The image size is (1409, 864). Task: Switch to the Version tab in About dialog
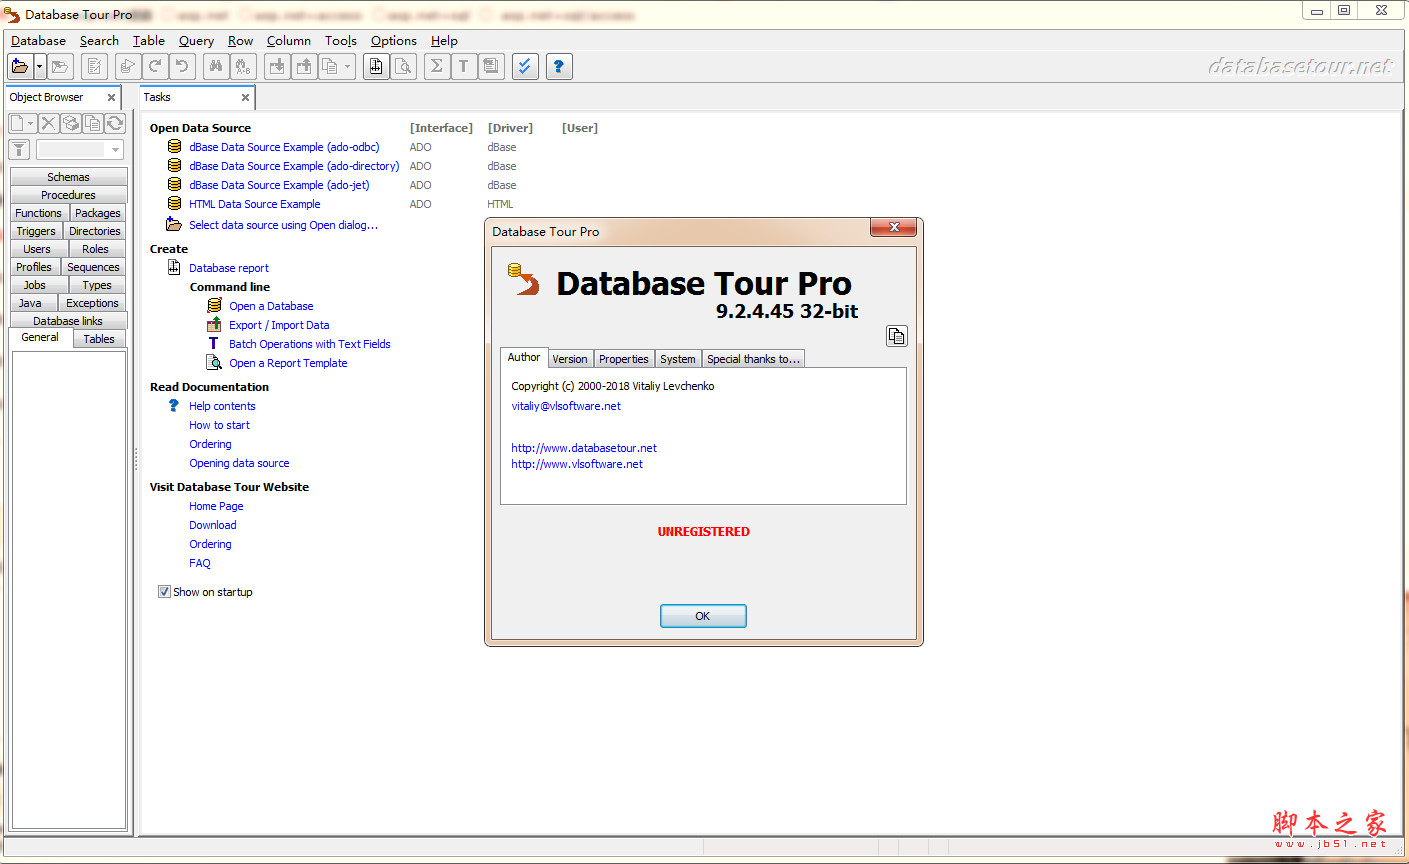click(x=570, y=359)
